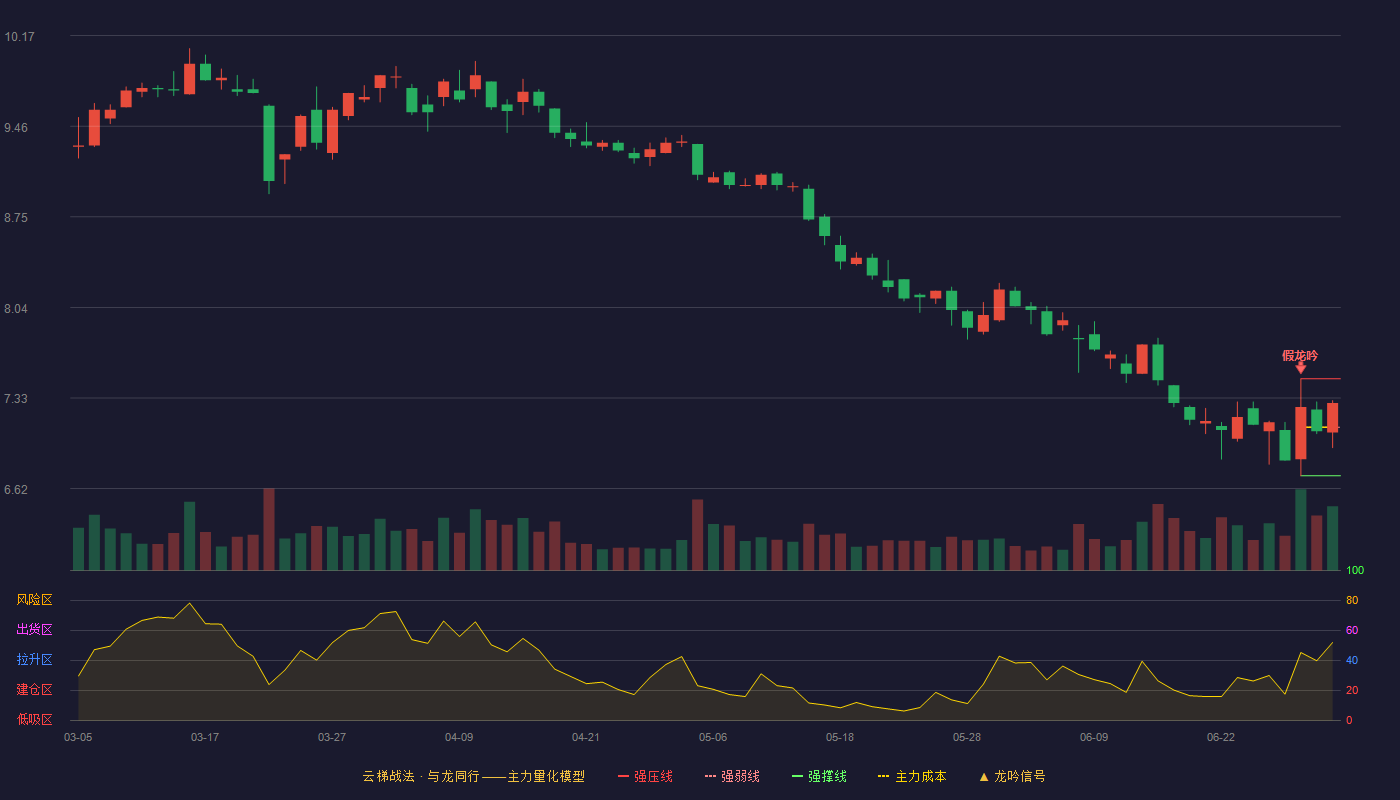This screenshot has width=1400, height=800.
Task: Click the 06-09 date label
Action: pyautogui.click(x=1094, y=737)
